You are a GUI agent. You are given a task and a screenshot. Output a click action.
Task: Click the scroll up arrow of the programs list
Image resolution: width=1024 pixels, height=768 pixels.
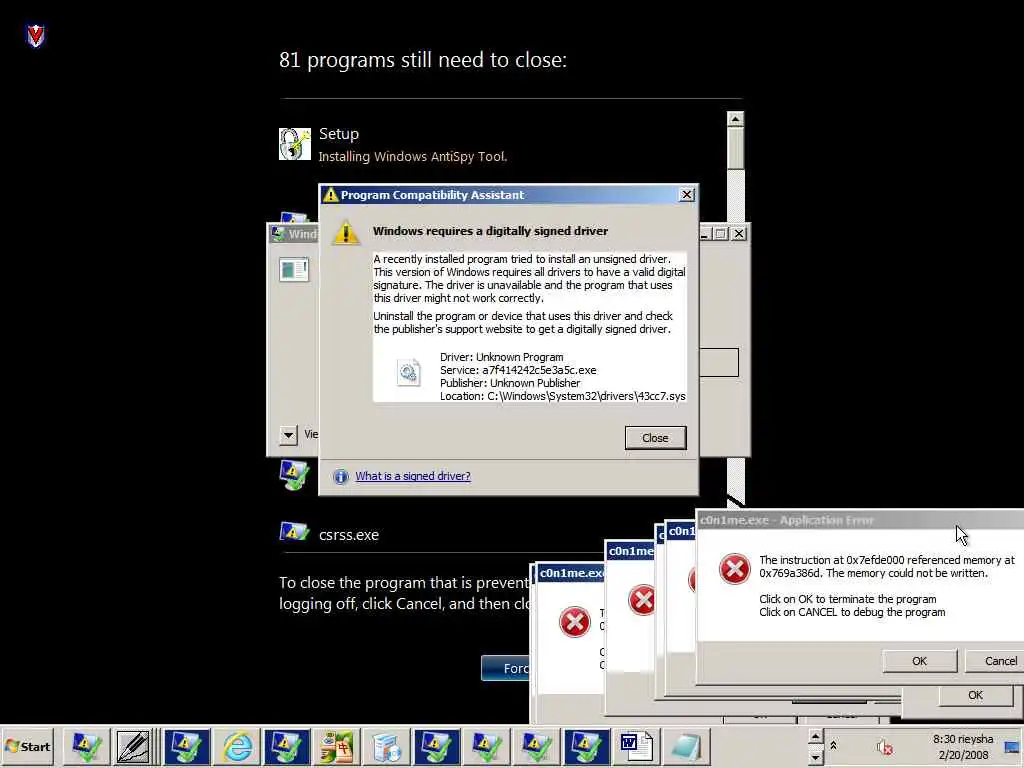pyautogui.click(x=735, y=119)
